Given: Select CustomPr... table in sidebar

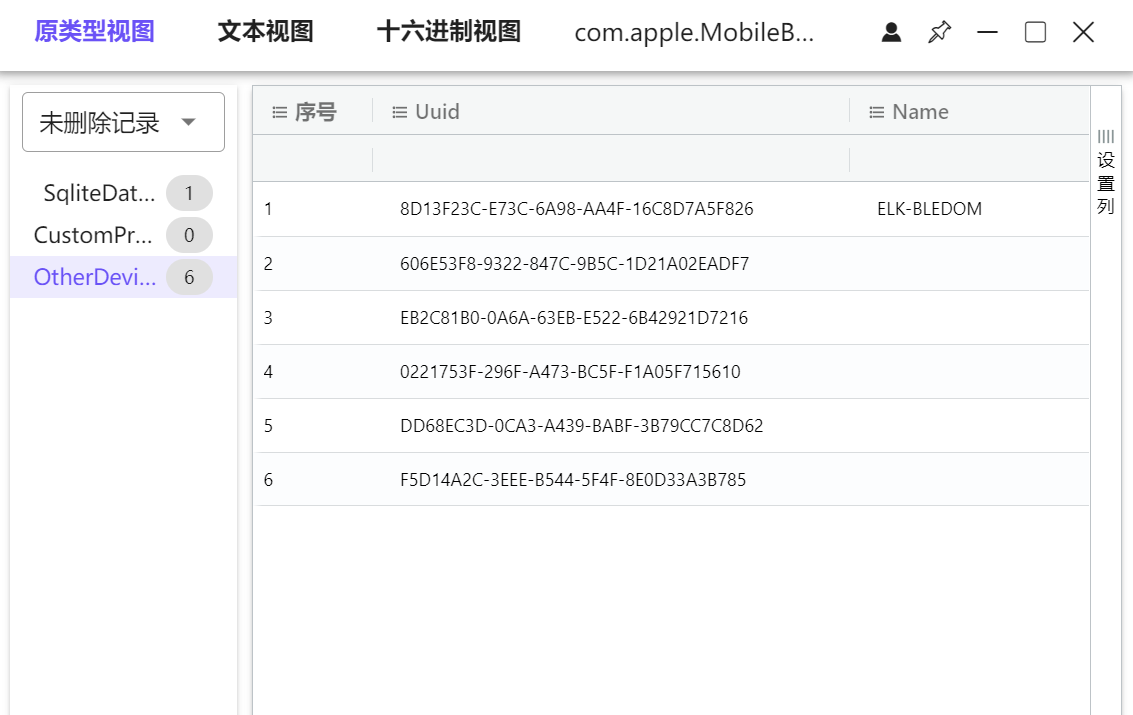Looking at the screenshot, I should coord(95,236).
